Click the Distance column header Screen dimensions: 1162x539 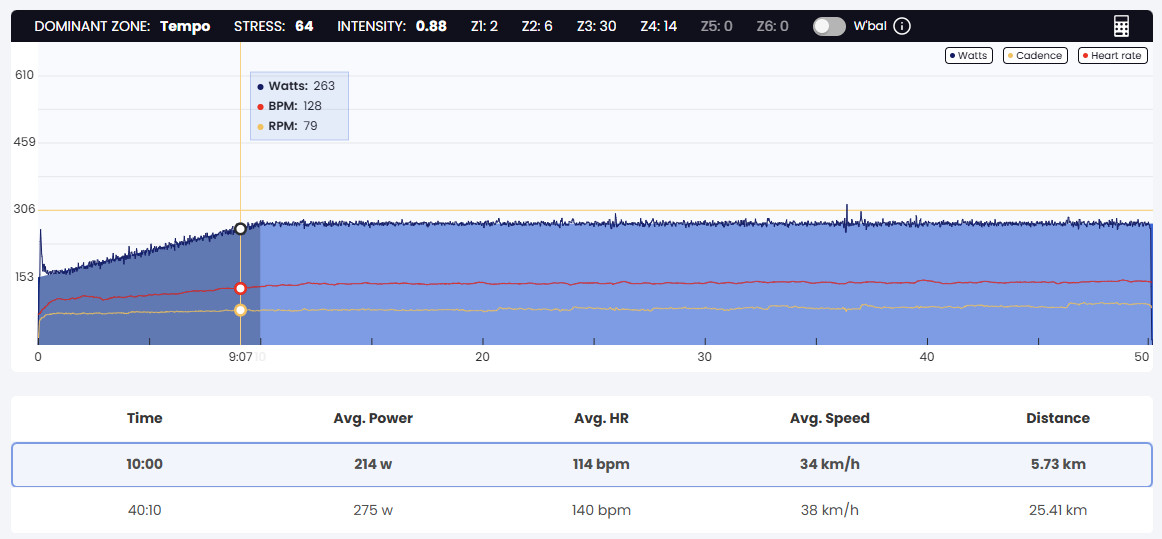point(1057,418)
